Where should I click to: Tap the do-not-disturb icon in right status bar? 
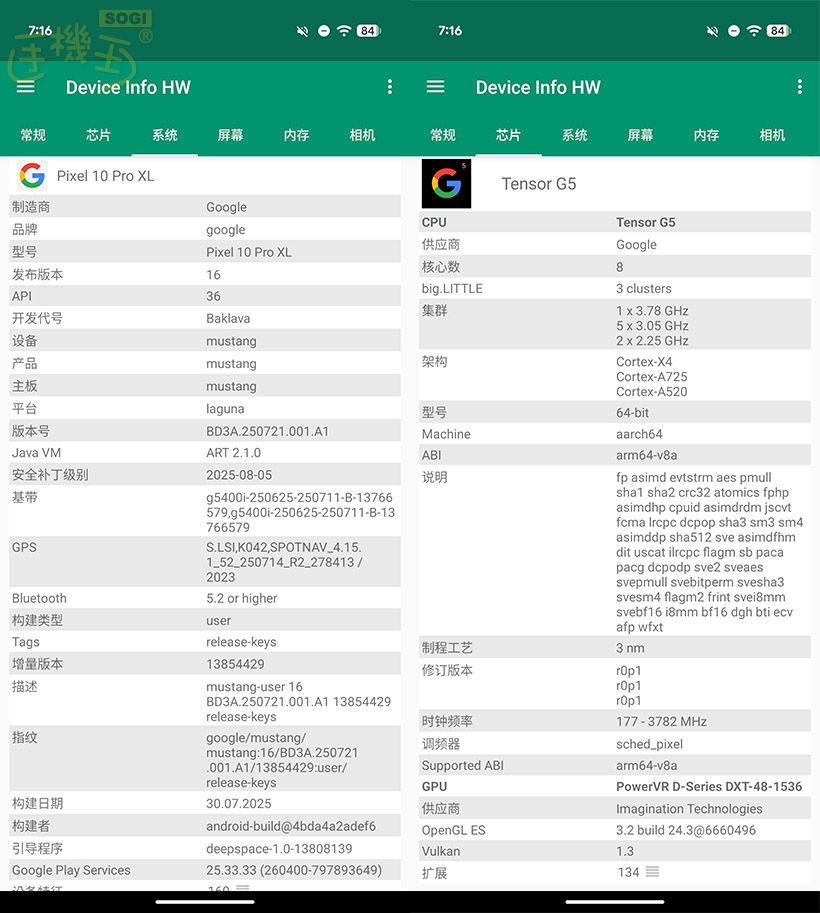pyautogui.click(x=734, y=31)
